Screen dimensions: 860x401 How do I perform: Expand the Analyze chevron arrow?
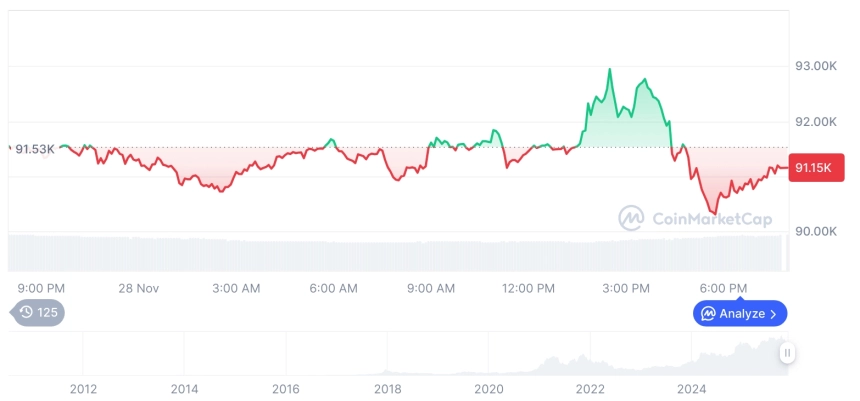pyautogui.click(x=773, y=314)
